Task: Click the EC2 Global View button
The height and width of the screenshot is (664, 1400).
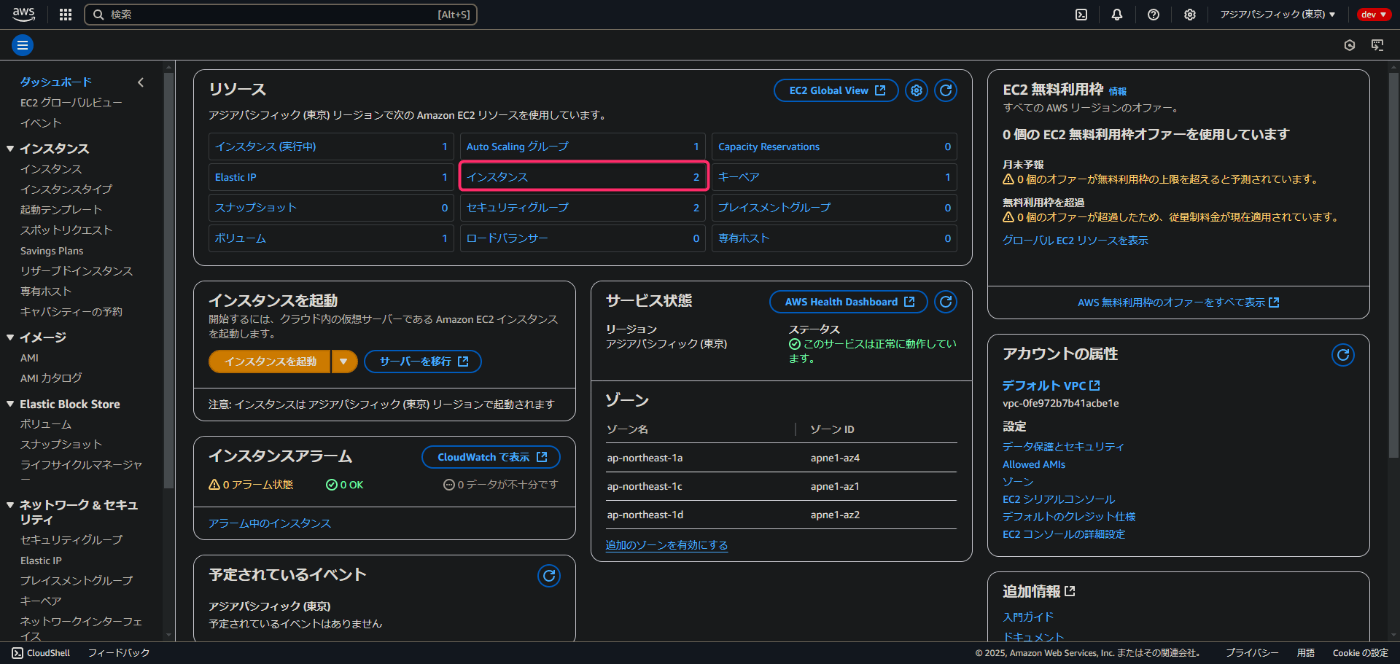Action: click(x=836, y=90)
